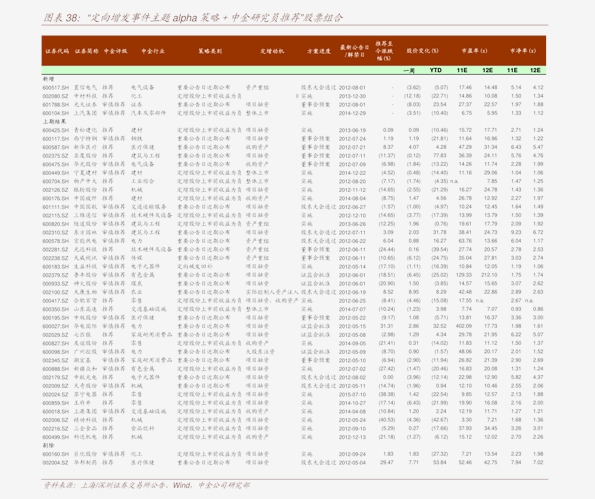Screen dimensions: 595x499
Task: Click code 002024.SZ
Action: click(x=56, y=395)
